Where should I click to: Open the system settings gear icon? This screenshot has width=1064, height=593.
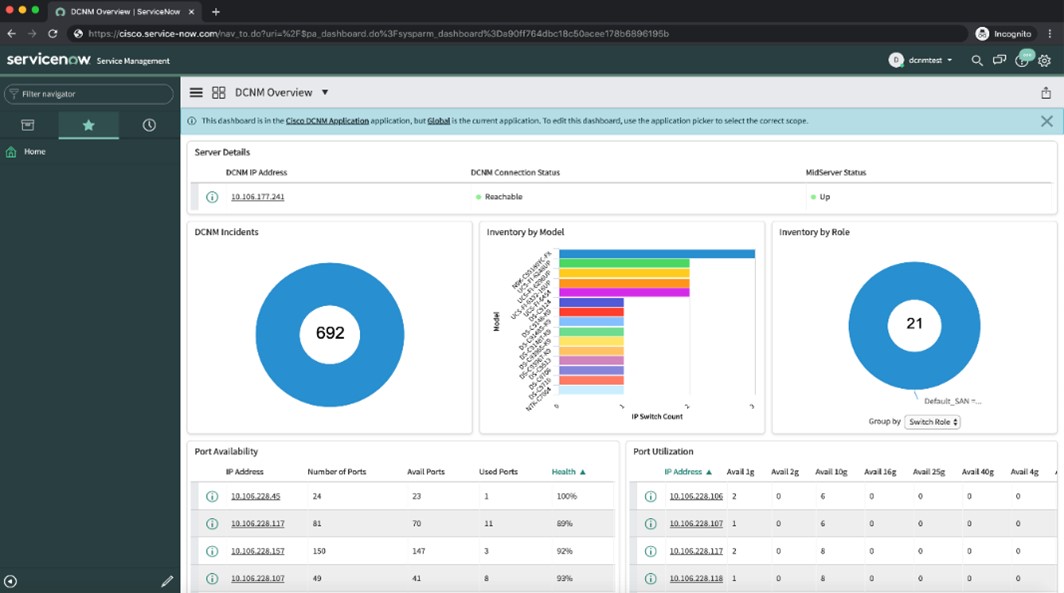point(1044,60)
